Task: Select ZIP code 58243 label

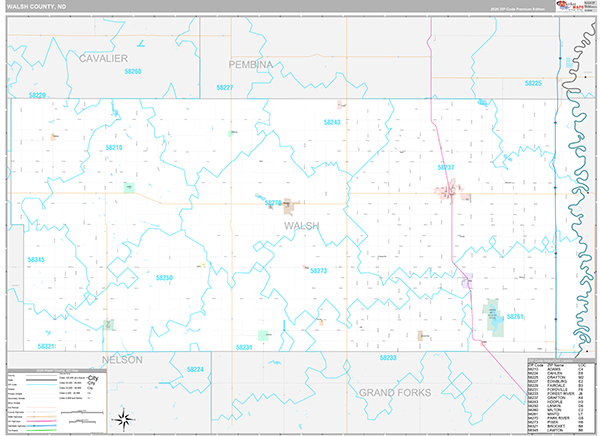Action: coord(332,122)
